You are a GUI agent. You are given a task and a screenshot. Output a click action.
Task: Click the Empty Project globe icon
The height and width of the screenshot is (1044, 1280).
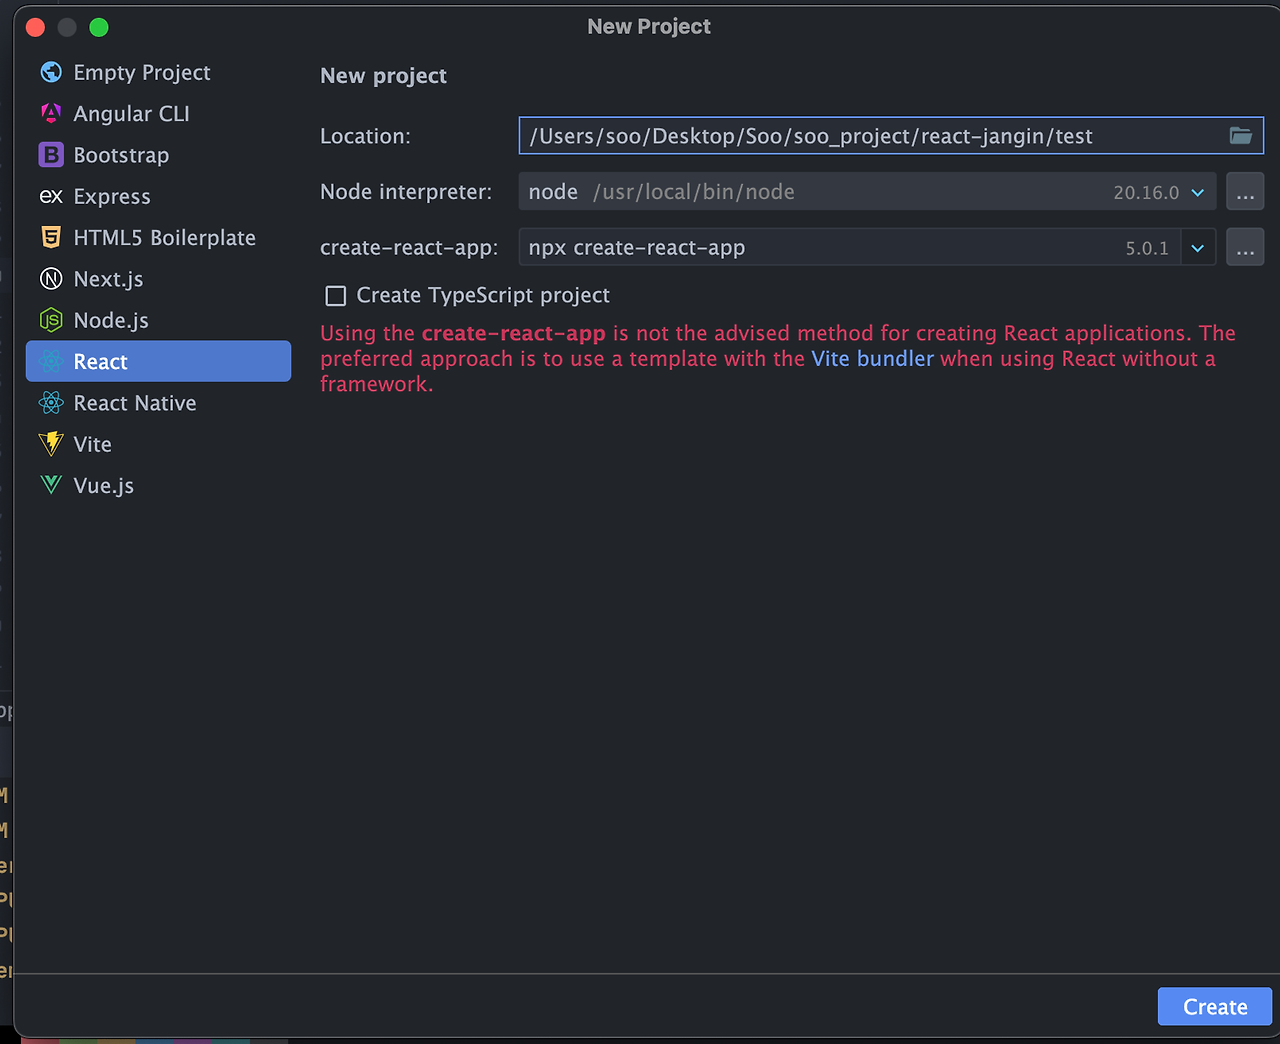click(x=51, y=72)
